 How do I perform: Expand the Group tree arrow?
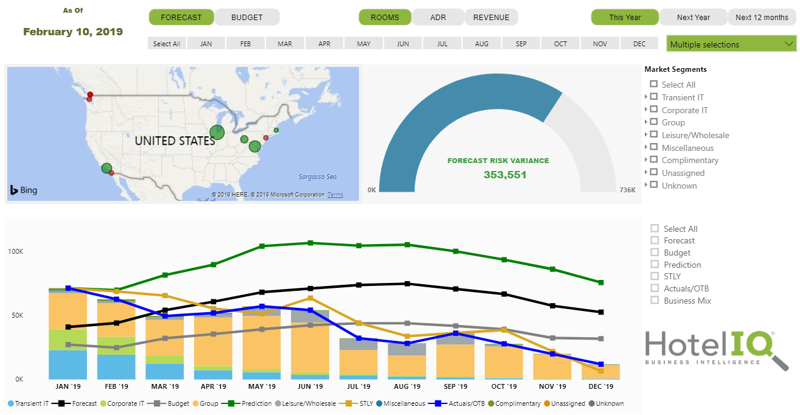(x=646, y=121)
